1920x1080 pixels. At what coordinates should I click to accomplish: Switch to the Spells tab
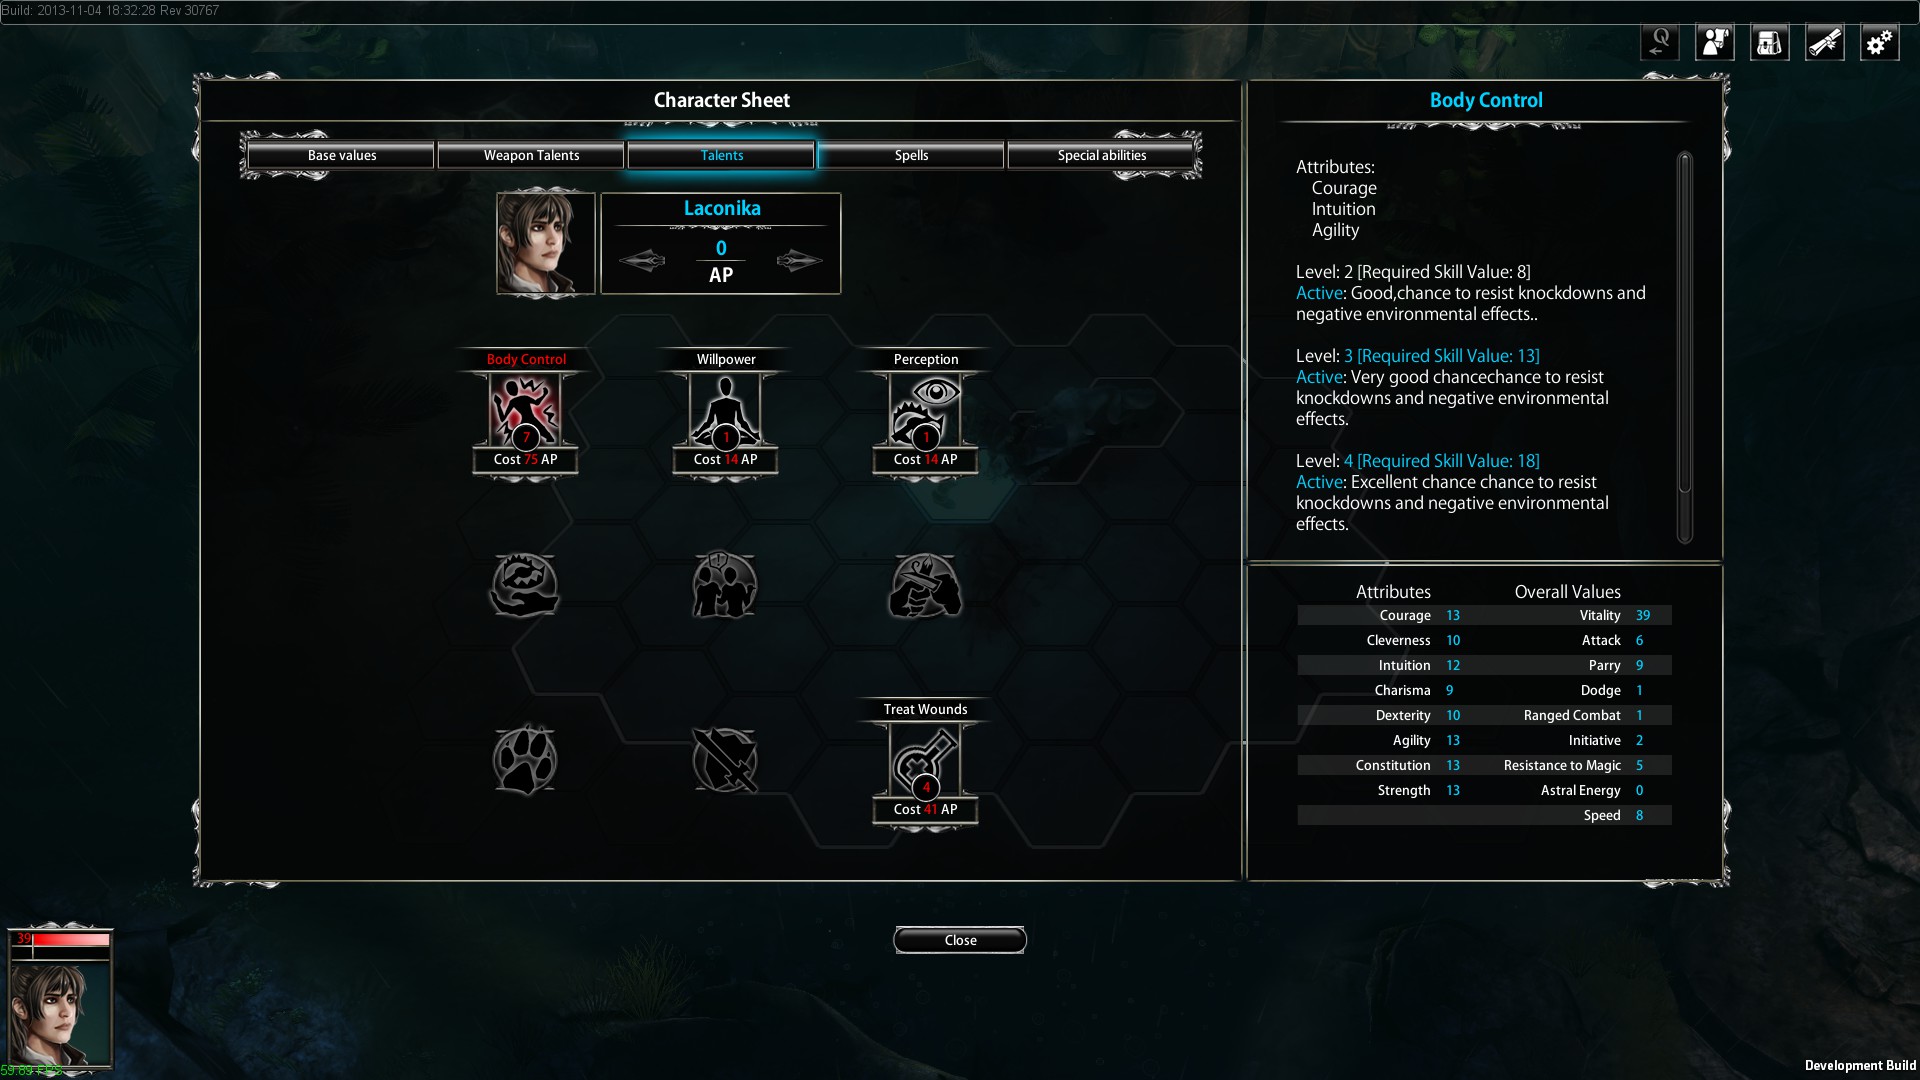pyautogui.click(x=911, y=155)
